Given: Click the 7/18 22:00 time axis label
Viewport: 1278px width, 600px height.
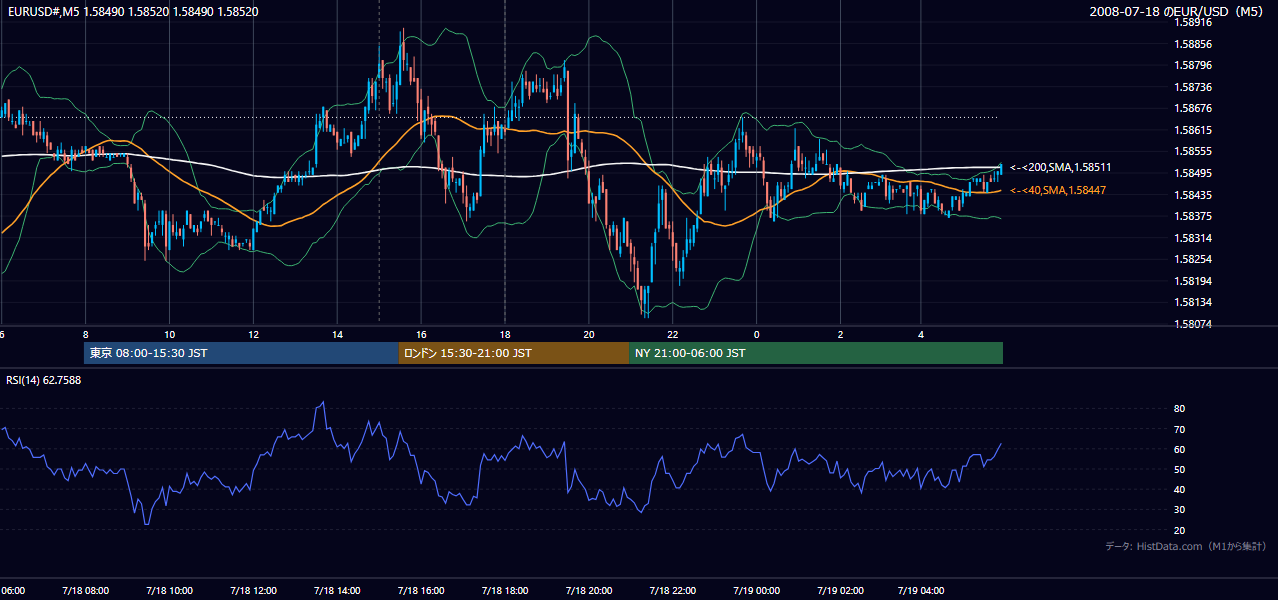Looking at the screenshot, I should point(673,590).
